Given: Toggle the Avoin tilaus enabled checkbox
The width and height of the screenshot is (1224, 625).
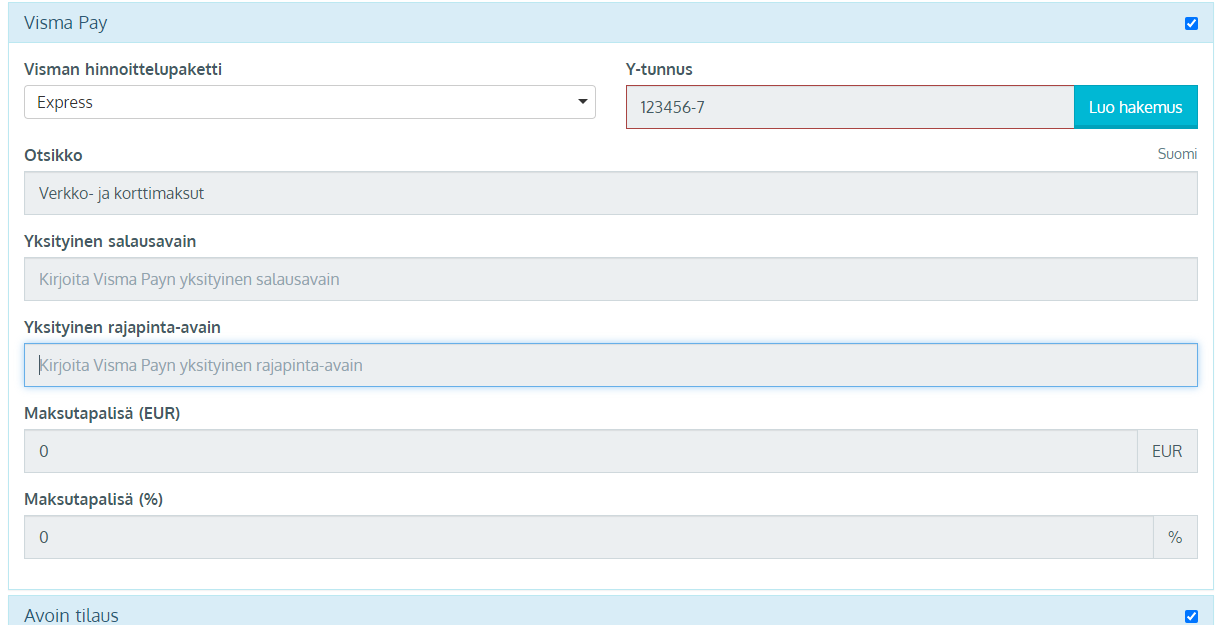Looking at the screenshot, I should (1191, 616).
